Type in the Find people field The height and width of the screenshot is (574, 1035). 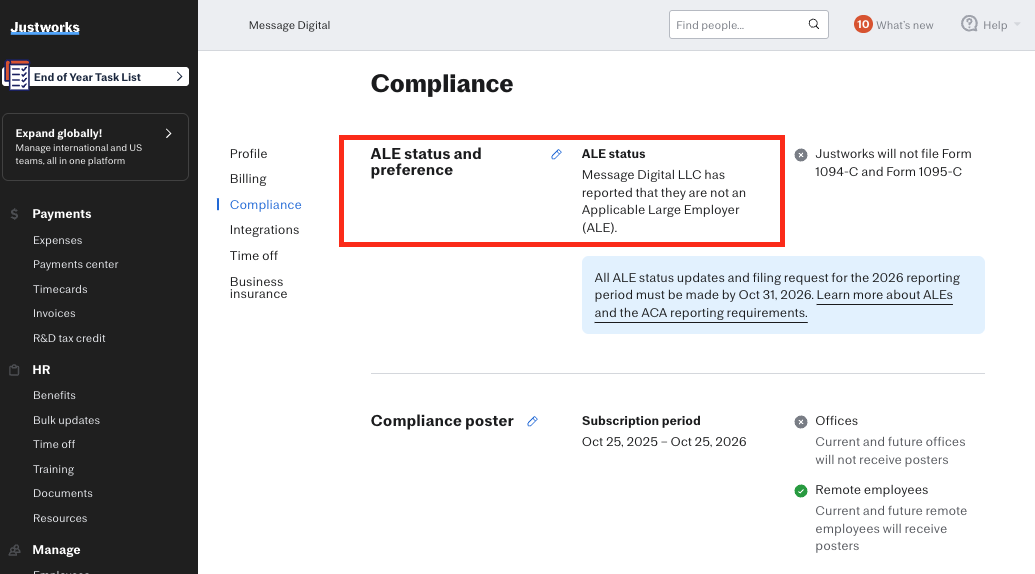tap(738, 25)
